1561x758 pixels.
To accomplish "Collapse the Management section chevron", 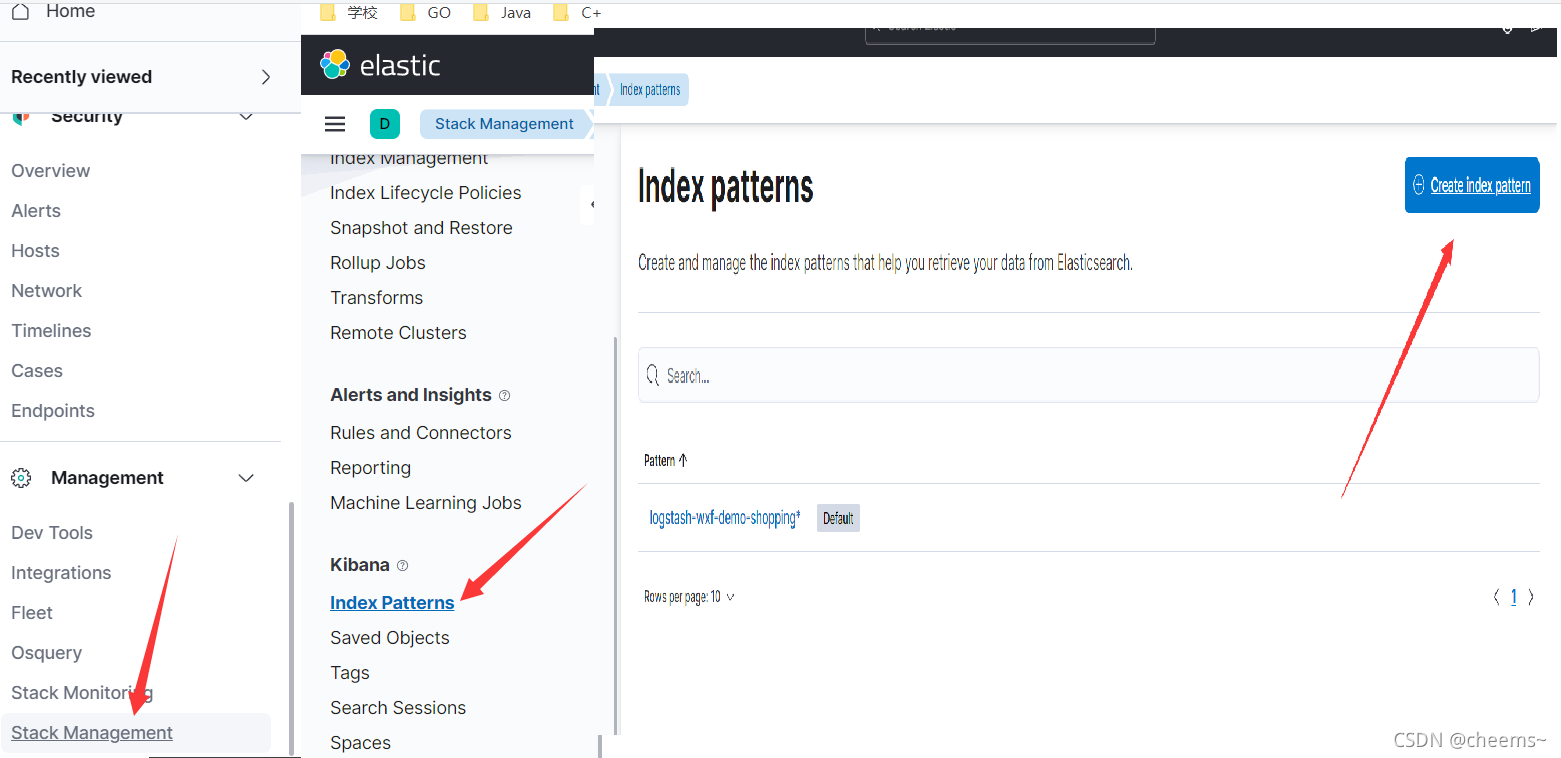I will point(246,478).
